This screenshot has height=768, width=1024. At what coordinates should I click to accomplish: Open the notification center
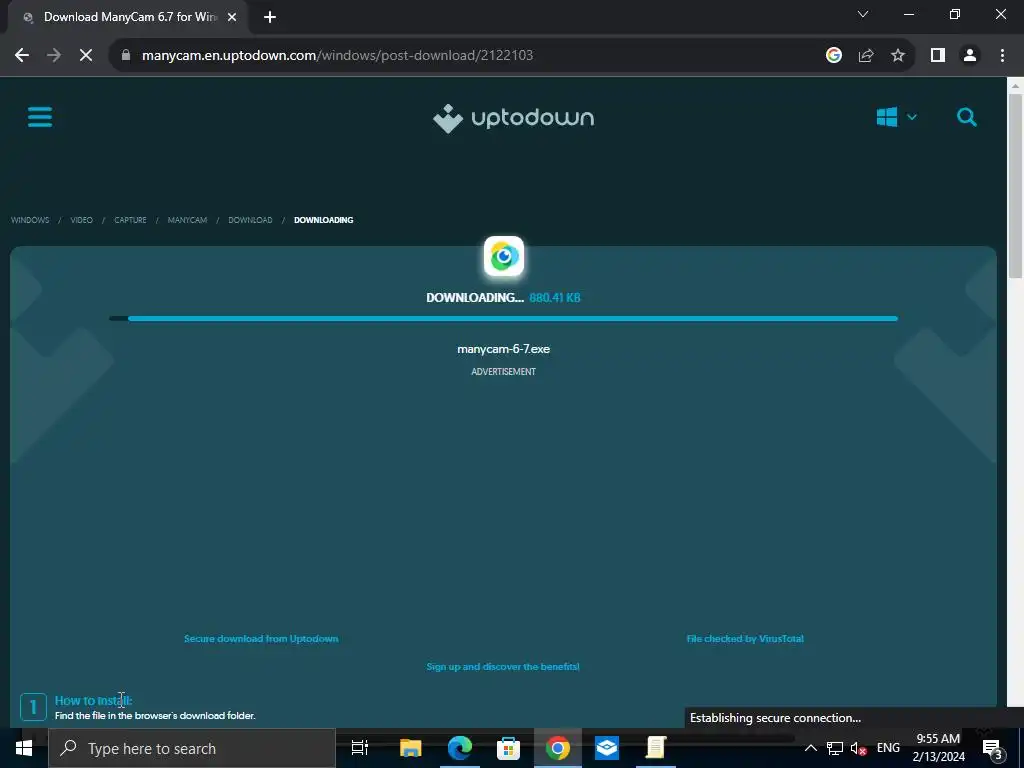click(x=993, y=748)
